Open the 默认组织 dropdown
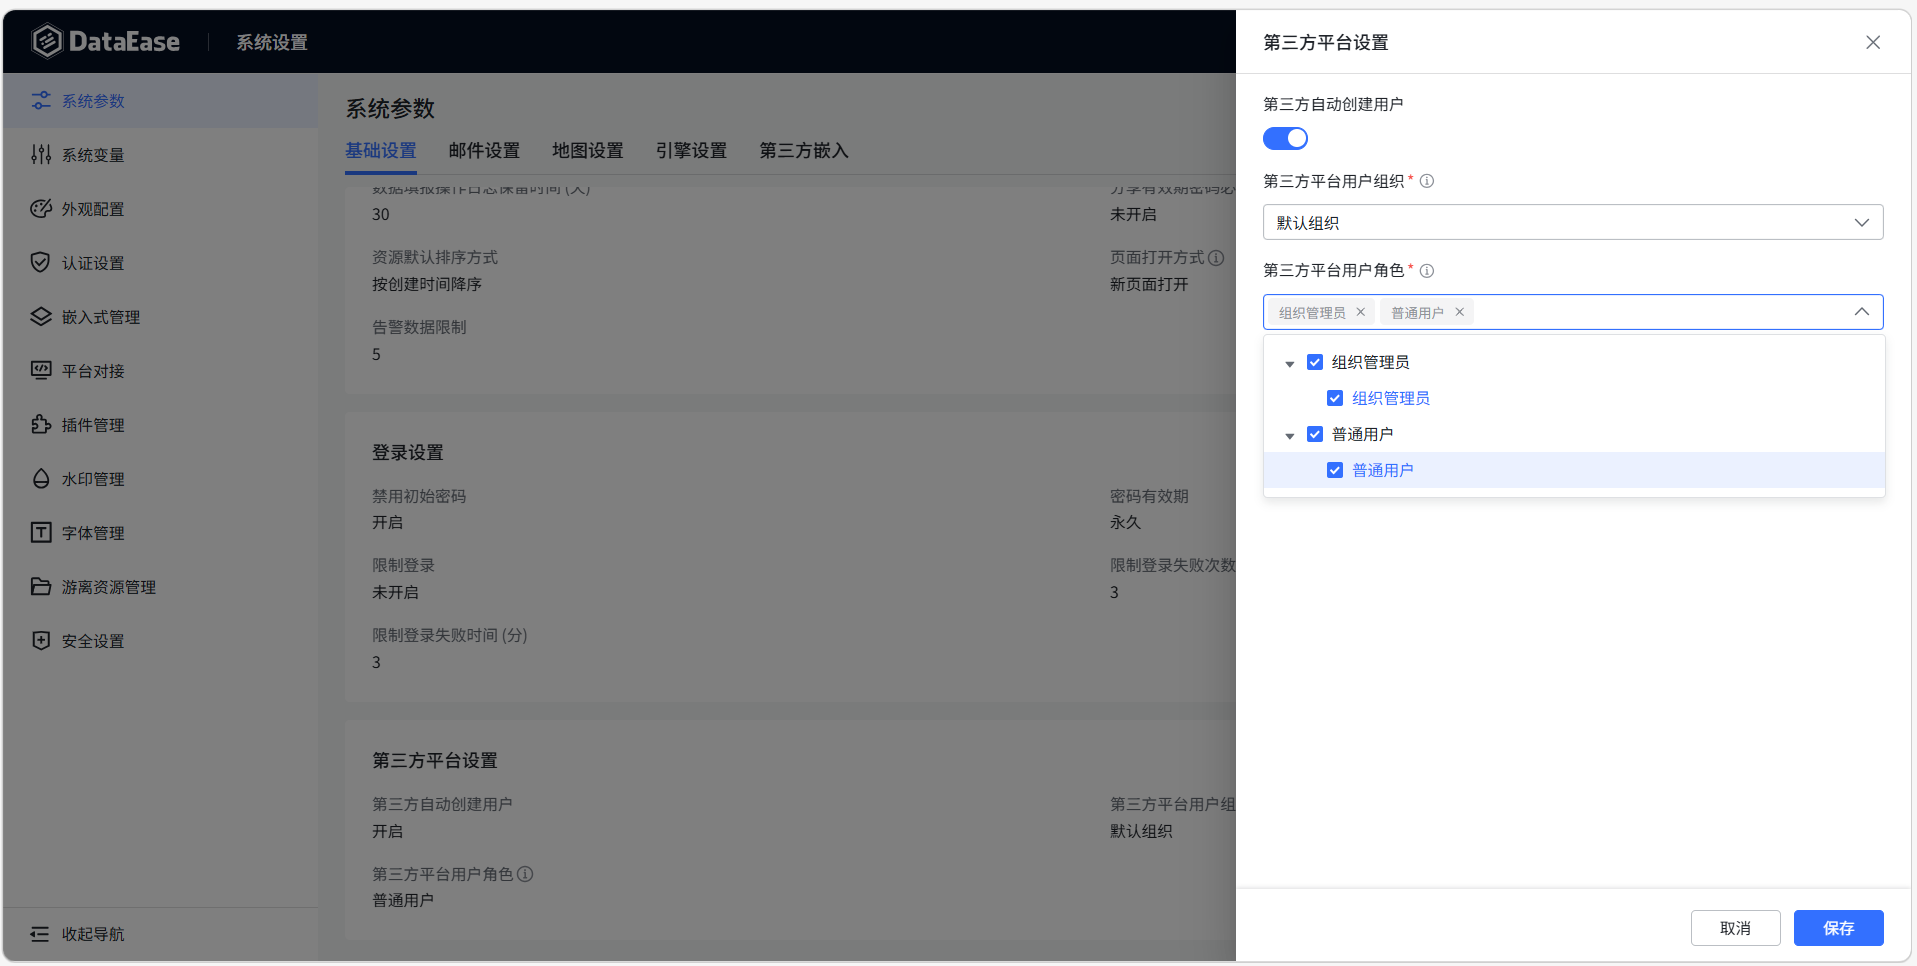This screenshot has height=966, width=1917. coord(1572,221)
